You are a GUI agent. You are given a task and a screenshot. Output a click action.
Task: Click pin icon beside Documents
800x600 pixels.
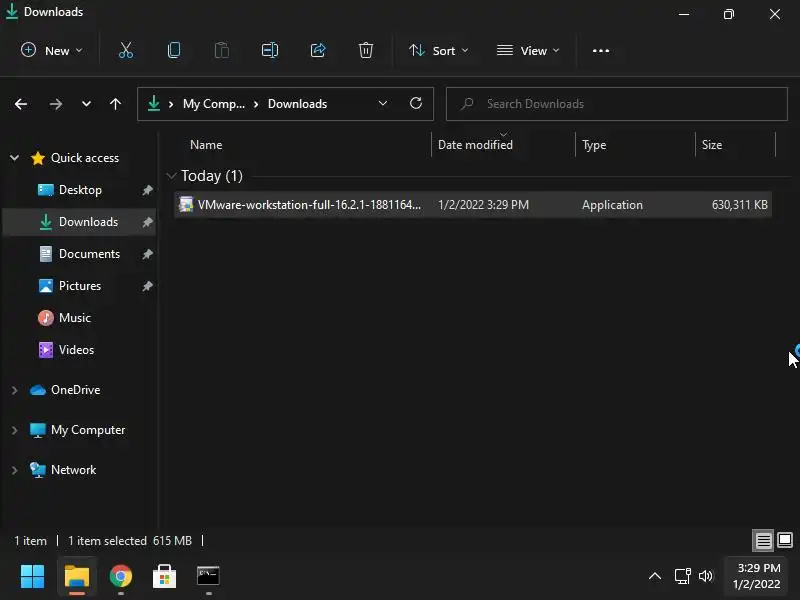(x=147, y=254)
